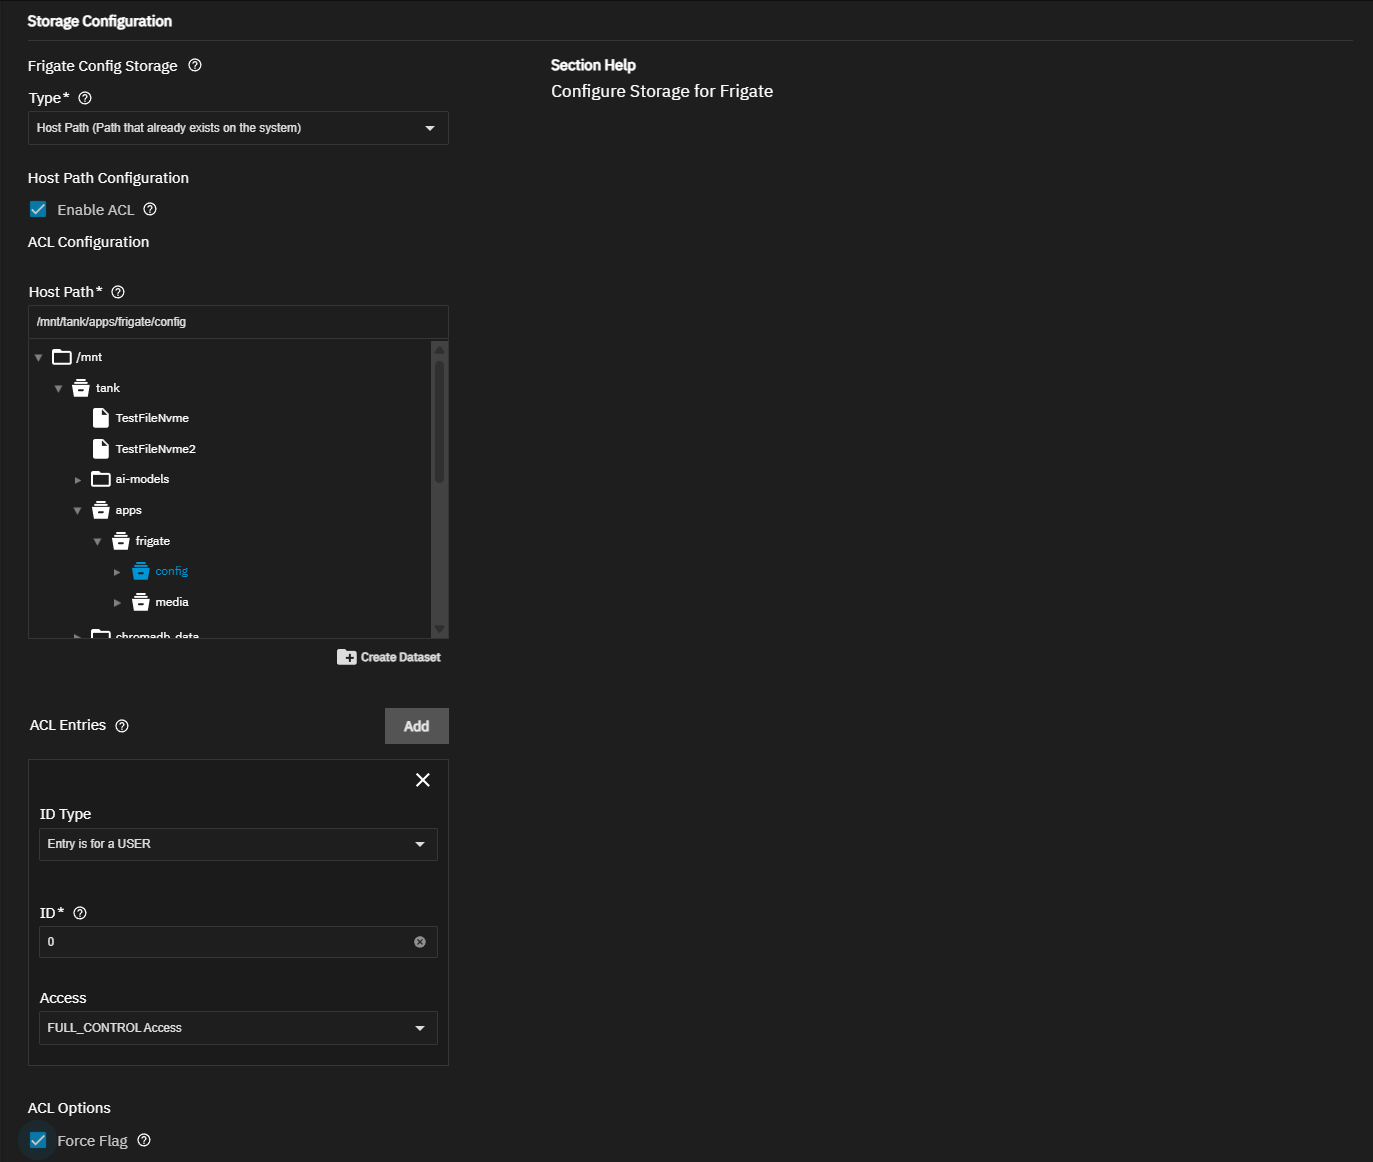Open help tooltip for Enable ACL
This screenshot has width=1373, height=1162.
[x=150, y=210]
